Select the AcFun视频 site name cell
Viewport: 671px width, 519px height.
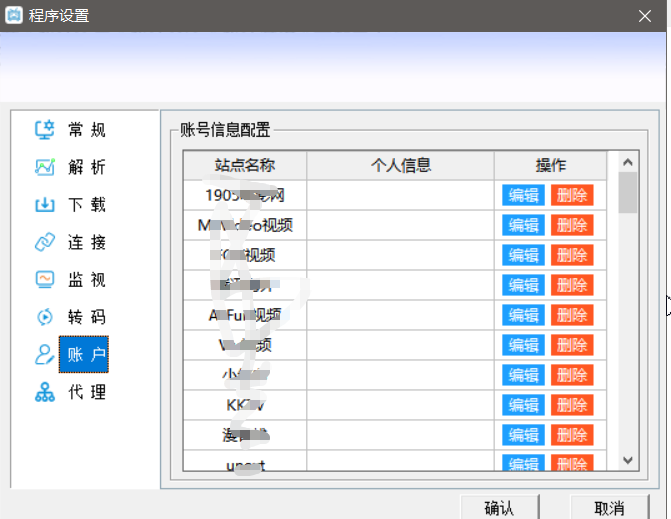coord(245,315)
